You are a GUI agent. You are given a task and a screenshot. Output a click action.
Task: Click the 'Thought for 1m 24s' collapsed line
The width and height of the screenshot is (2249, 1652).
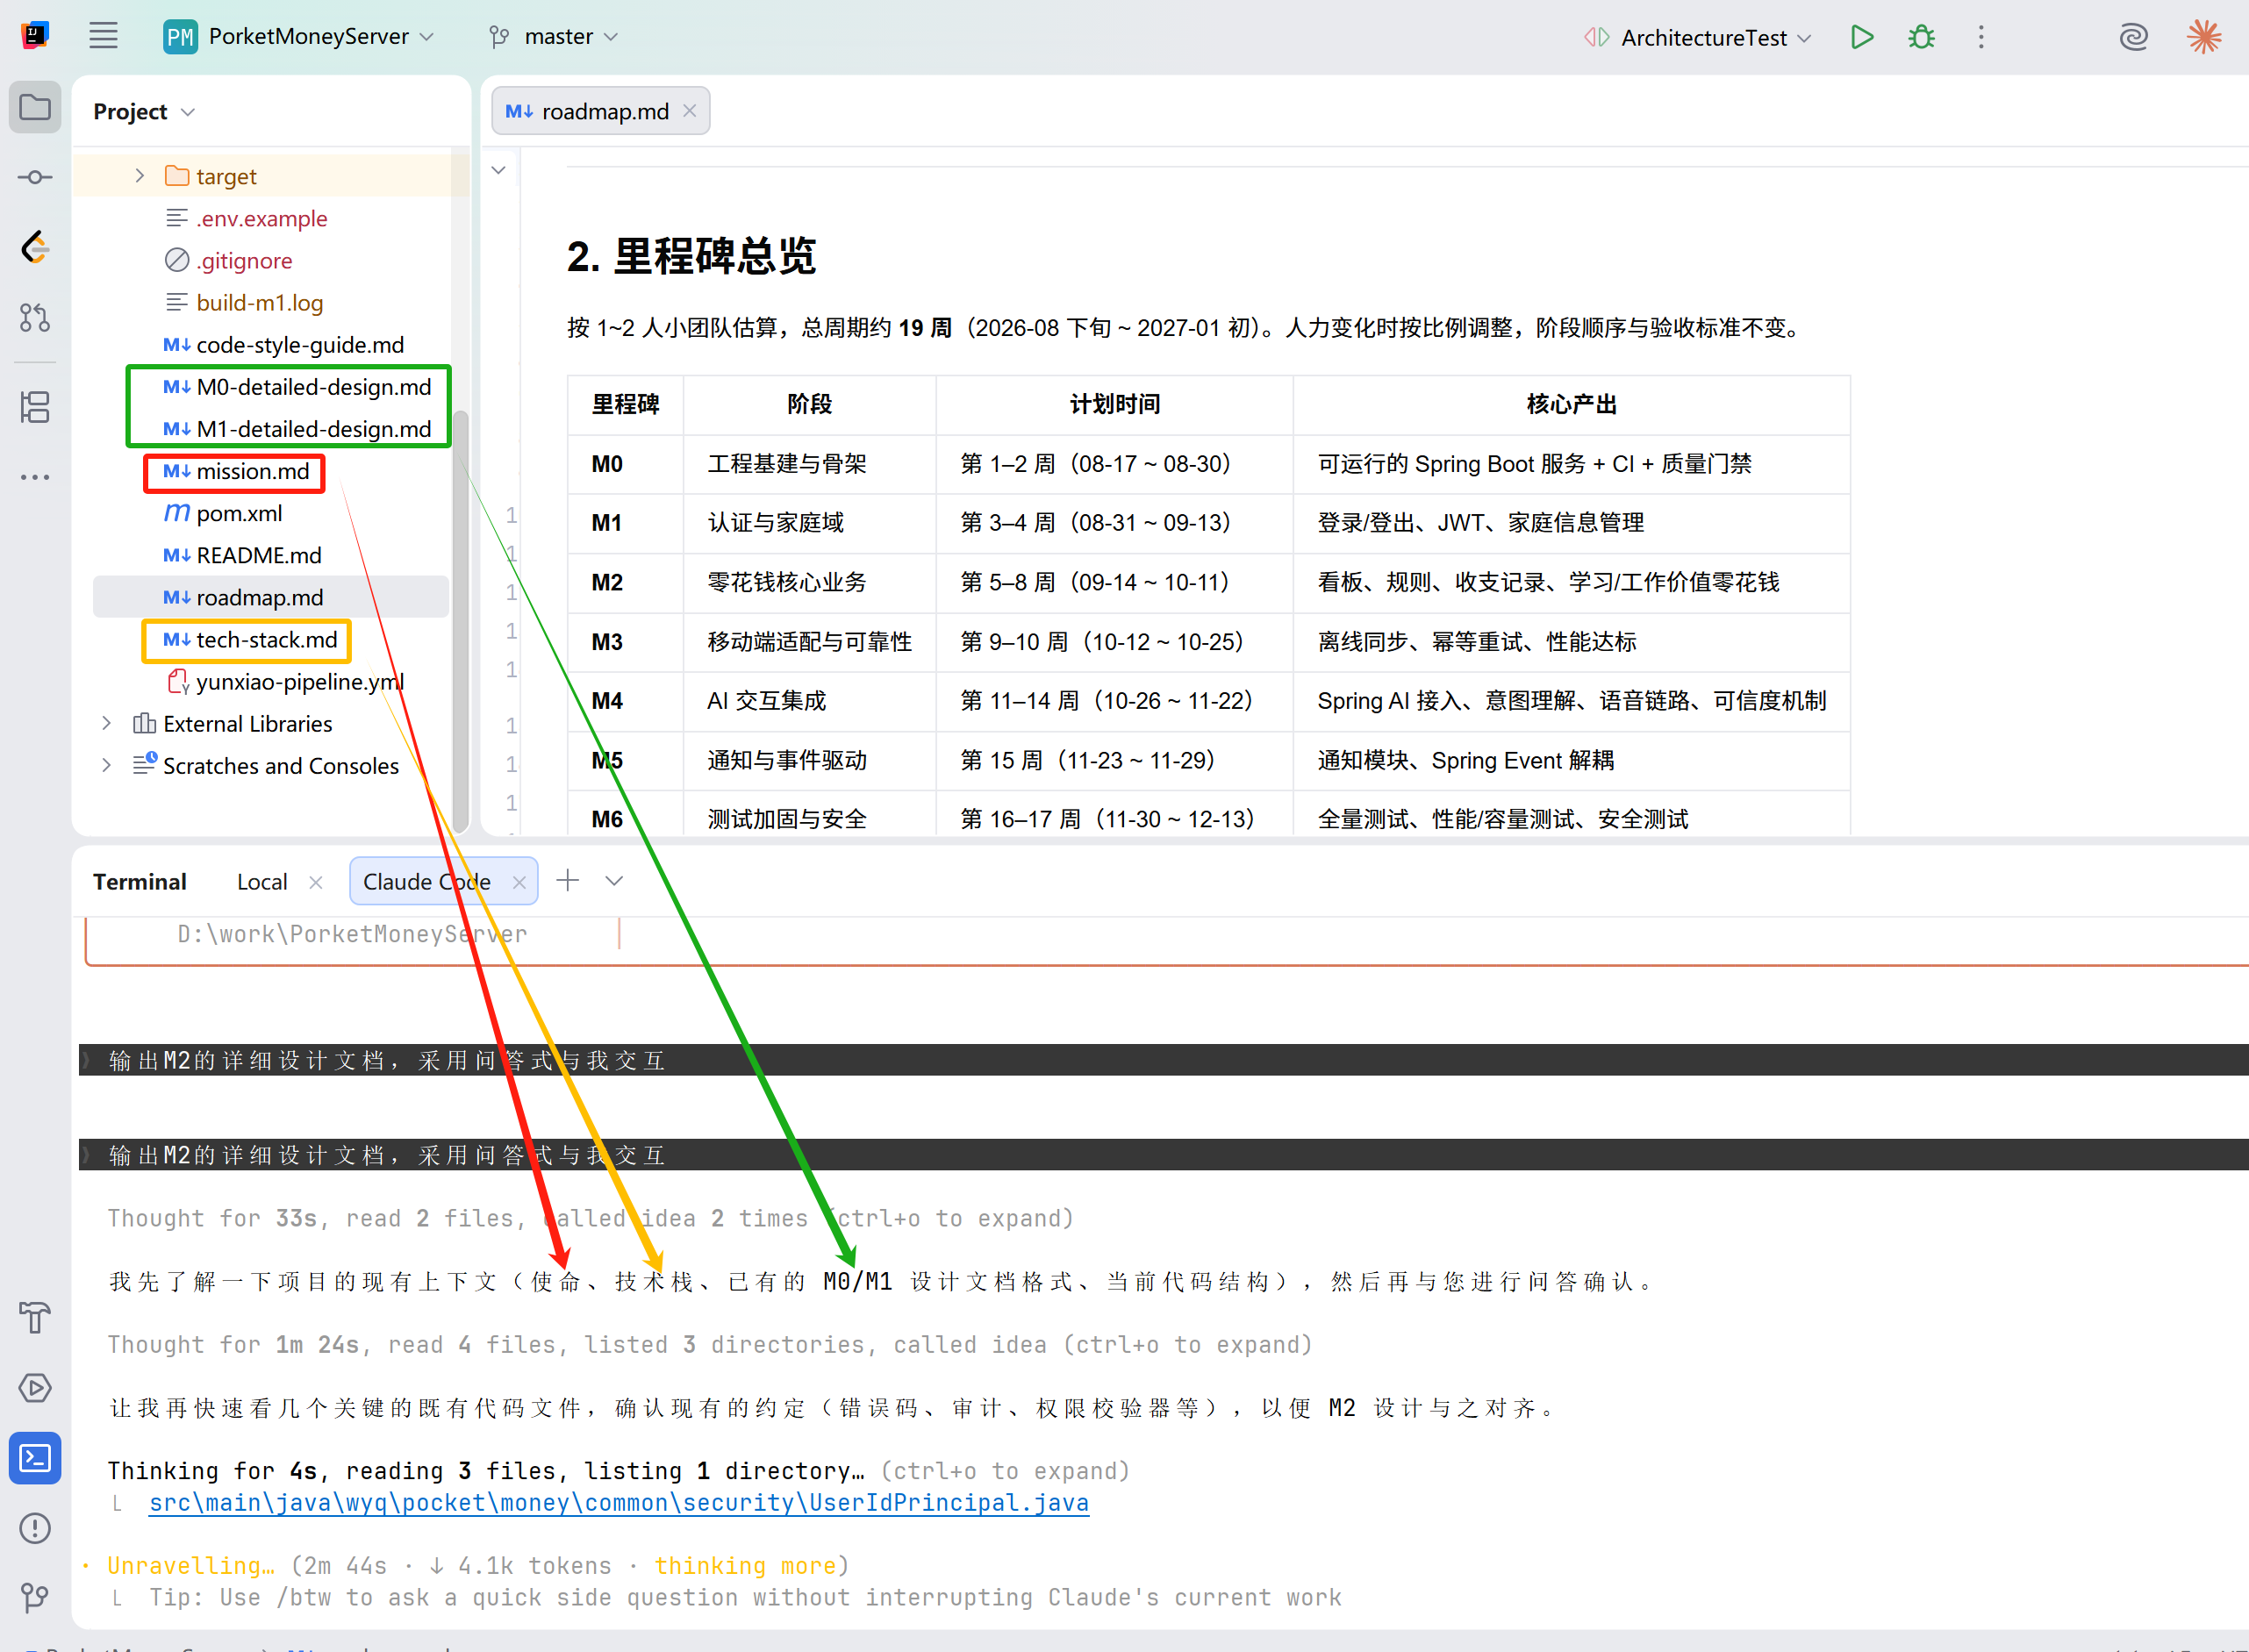709,1344
